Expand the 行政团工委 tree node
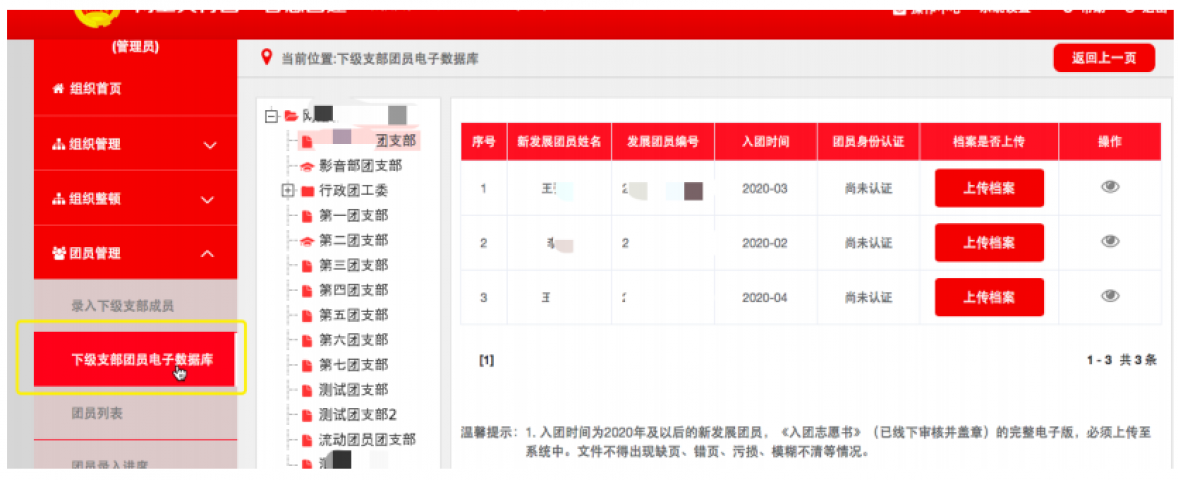The image size is (1178, 480). point(288,191)
